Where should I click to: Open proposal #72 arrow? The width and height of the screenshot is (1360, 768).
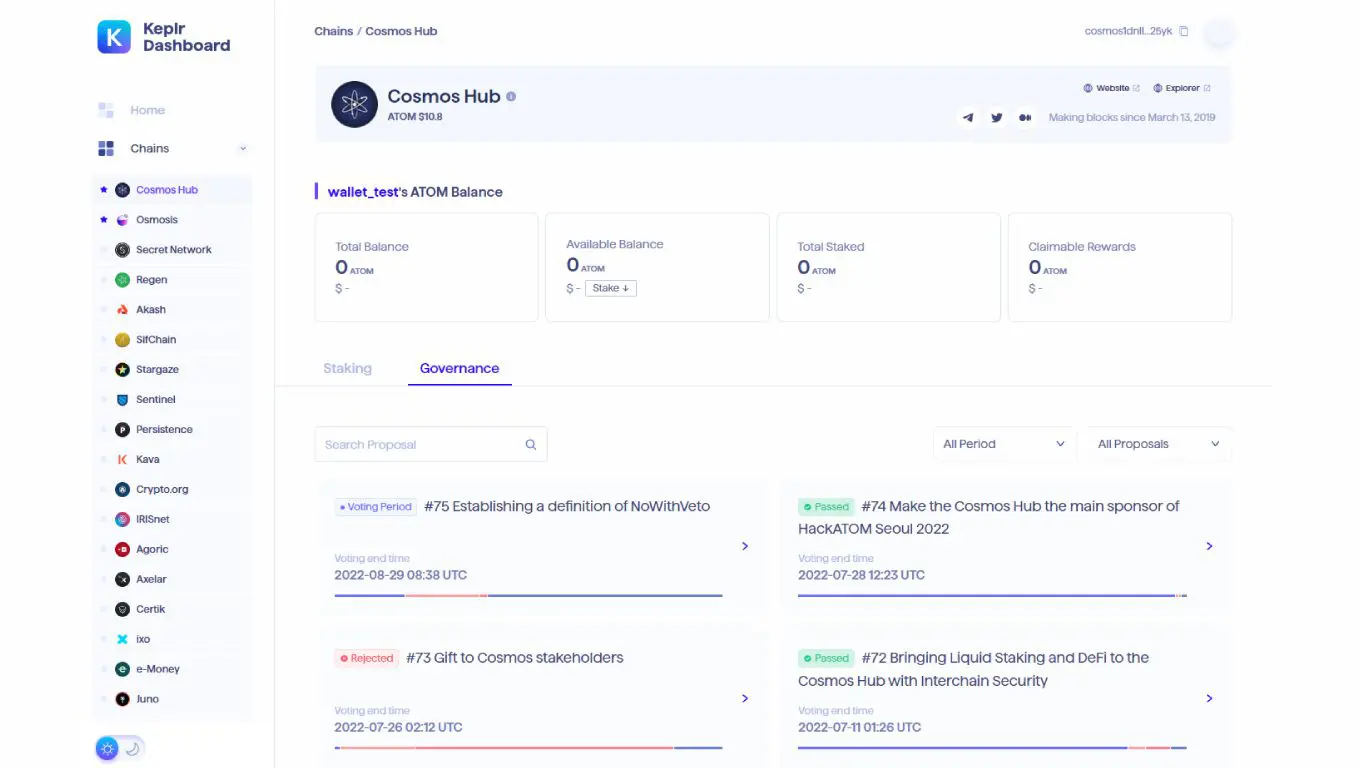pyautogui.click(x=1209, y=698)
